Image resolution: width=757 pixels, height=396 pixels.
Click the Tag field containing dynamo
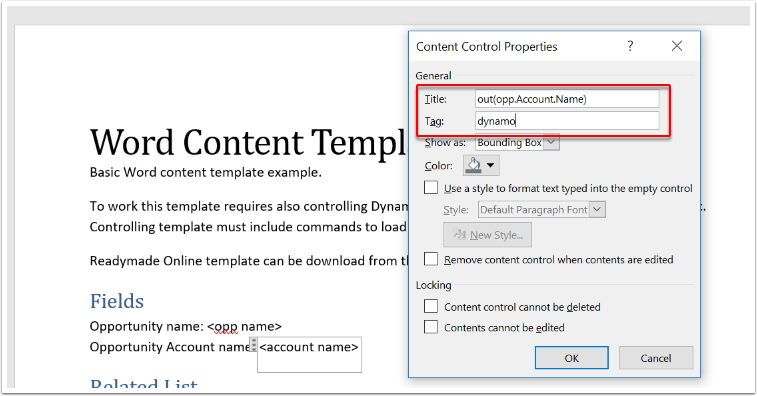point(567,121)
